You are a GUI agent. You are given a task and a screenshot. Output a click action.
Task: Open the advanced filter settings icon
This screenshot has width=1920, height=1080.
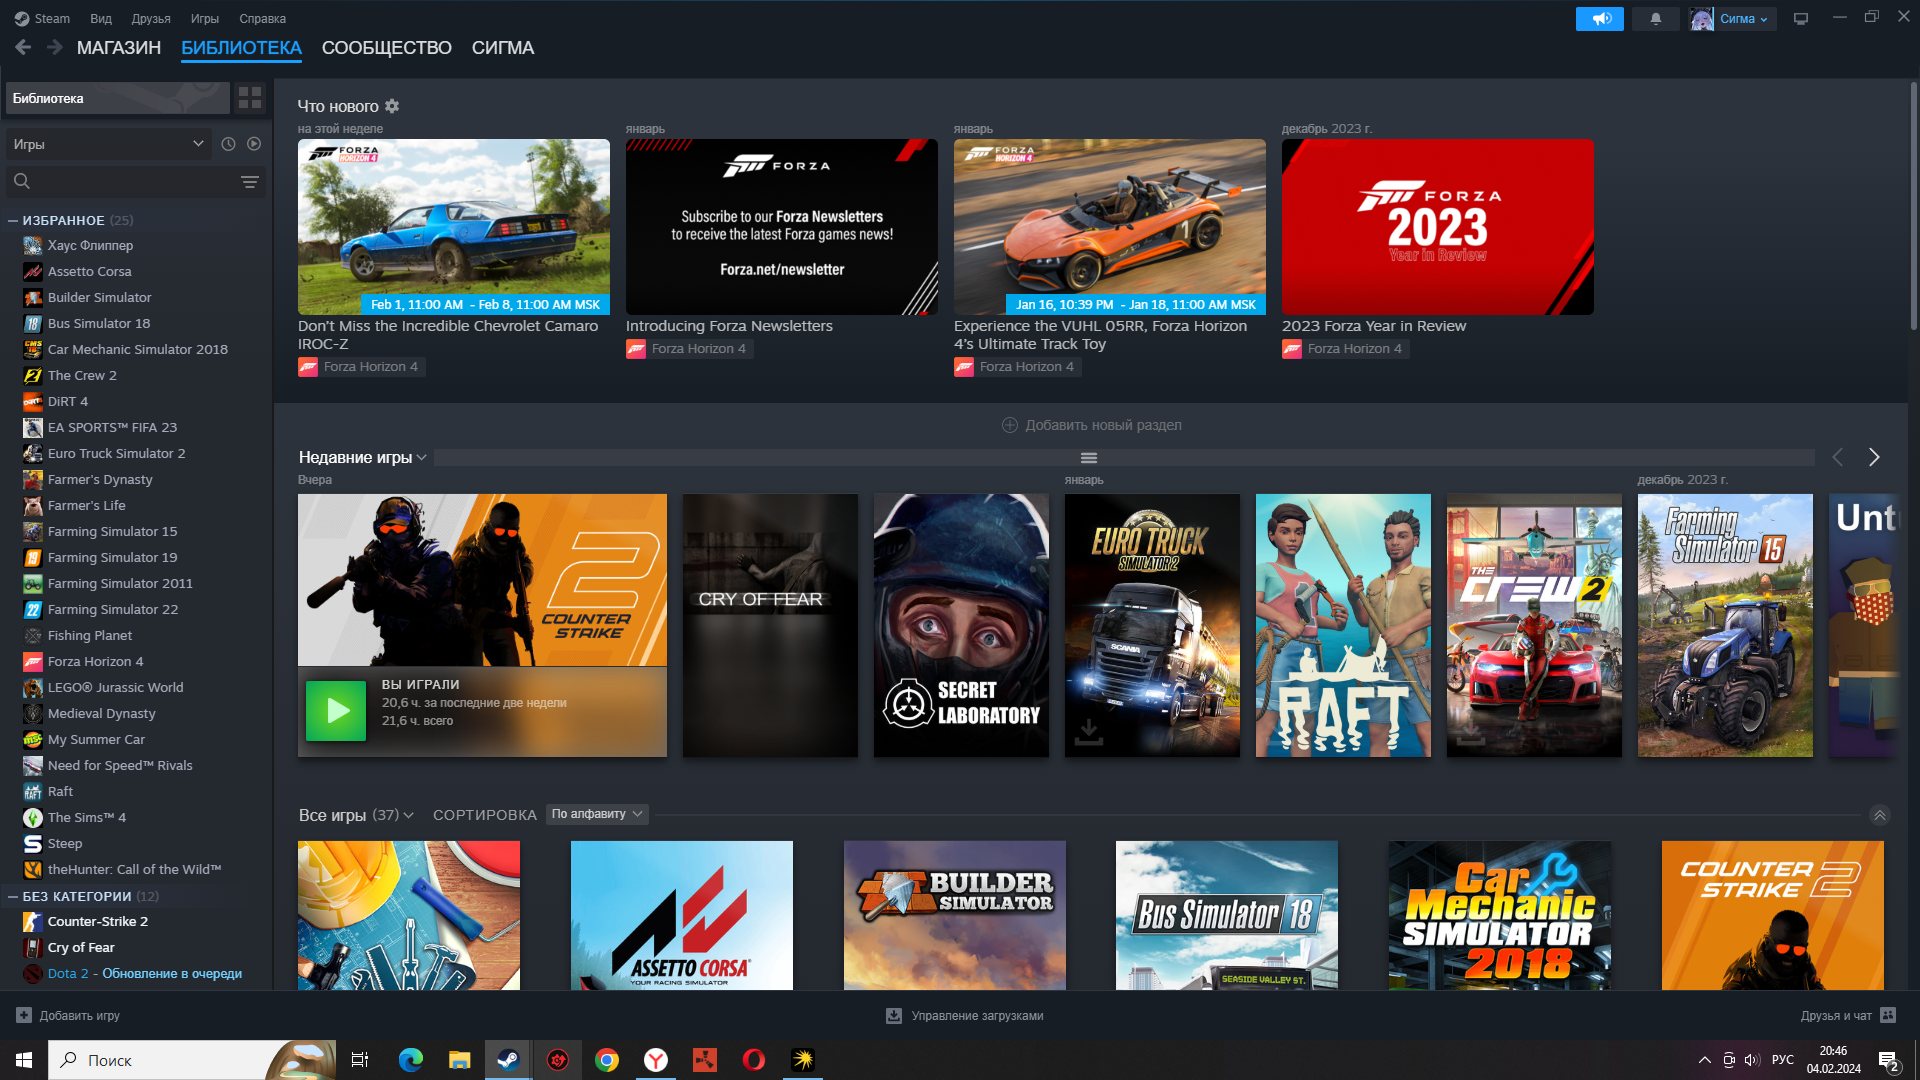point(250,181)
